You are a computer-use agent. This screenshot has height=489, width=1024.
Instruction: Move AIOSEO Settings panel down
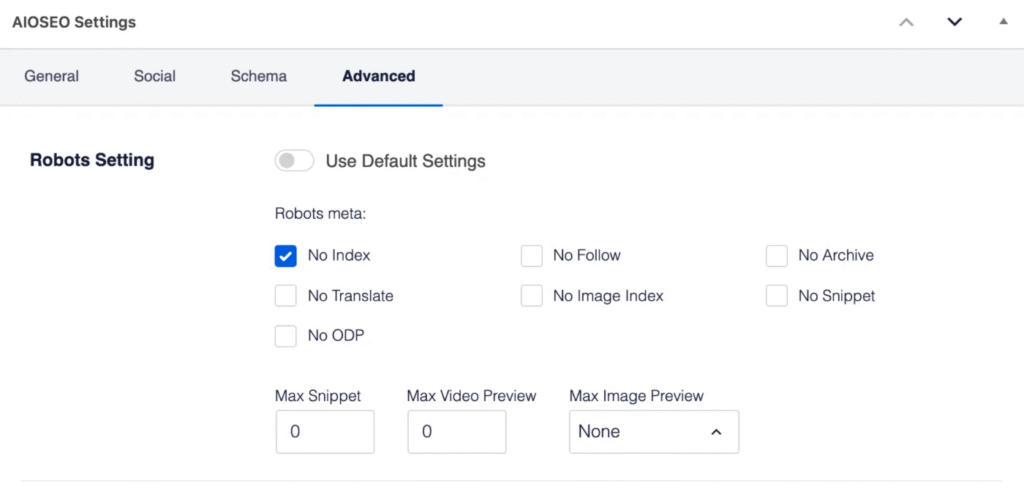click(954, 22)
